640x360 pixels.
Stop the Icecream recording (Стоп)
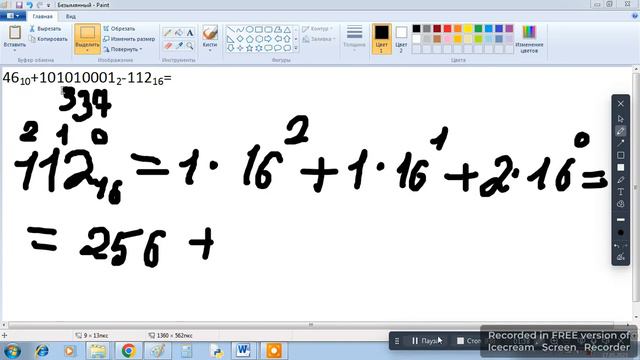pos(469,340)
